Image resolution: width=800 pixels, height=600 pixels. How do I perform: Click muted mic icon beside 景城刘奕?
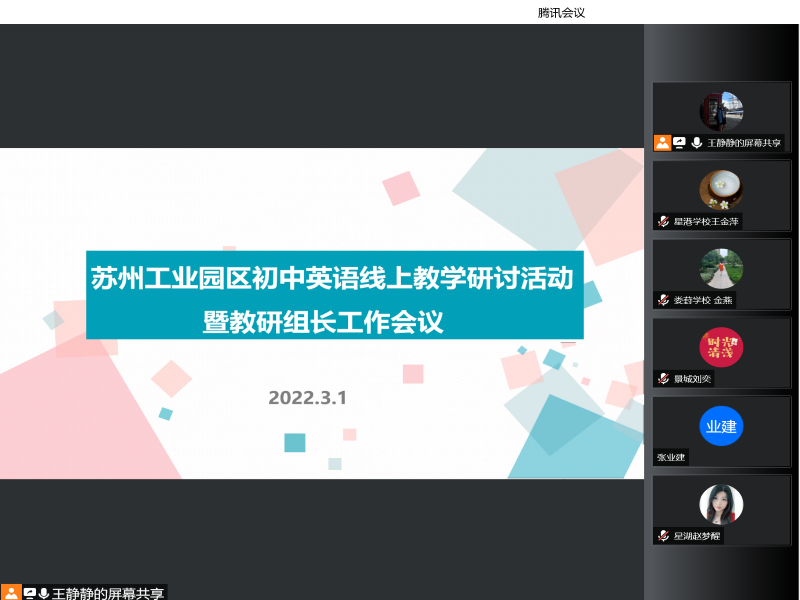click(663, 378)
